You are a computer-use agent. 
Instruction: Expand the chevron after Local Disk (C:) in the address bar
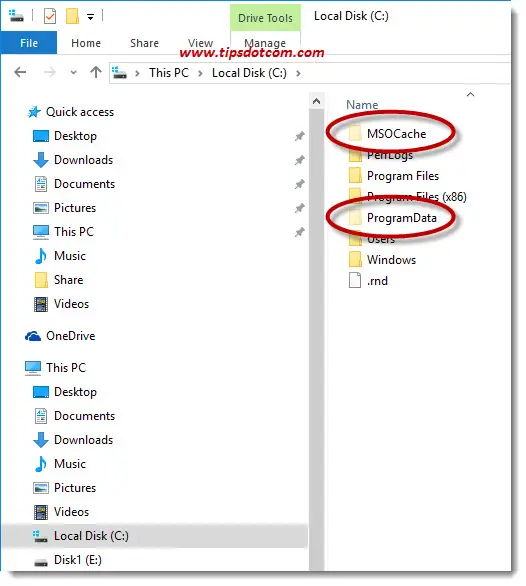tap(298, 73)
